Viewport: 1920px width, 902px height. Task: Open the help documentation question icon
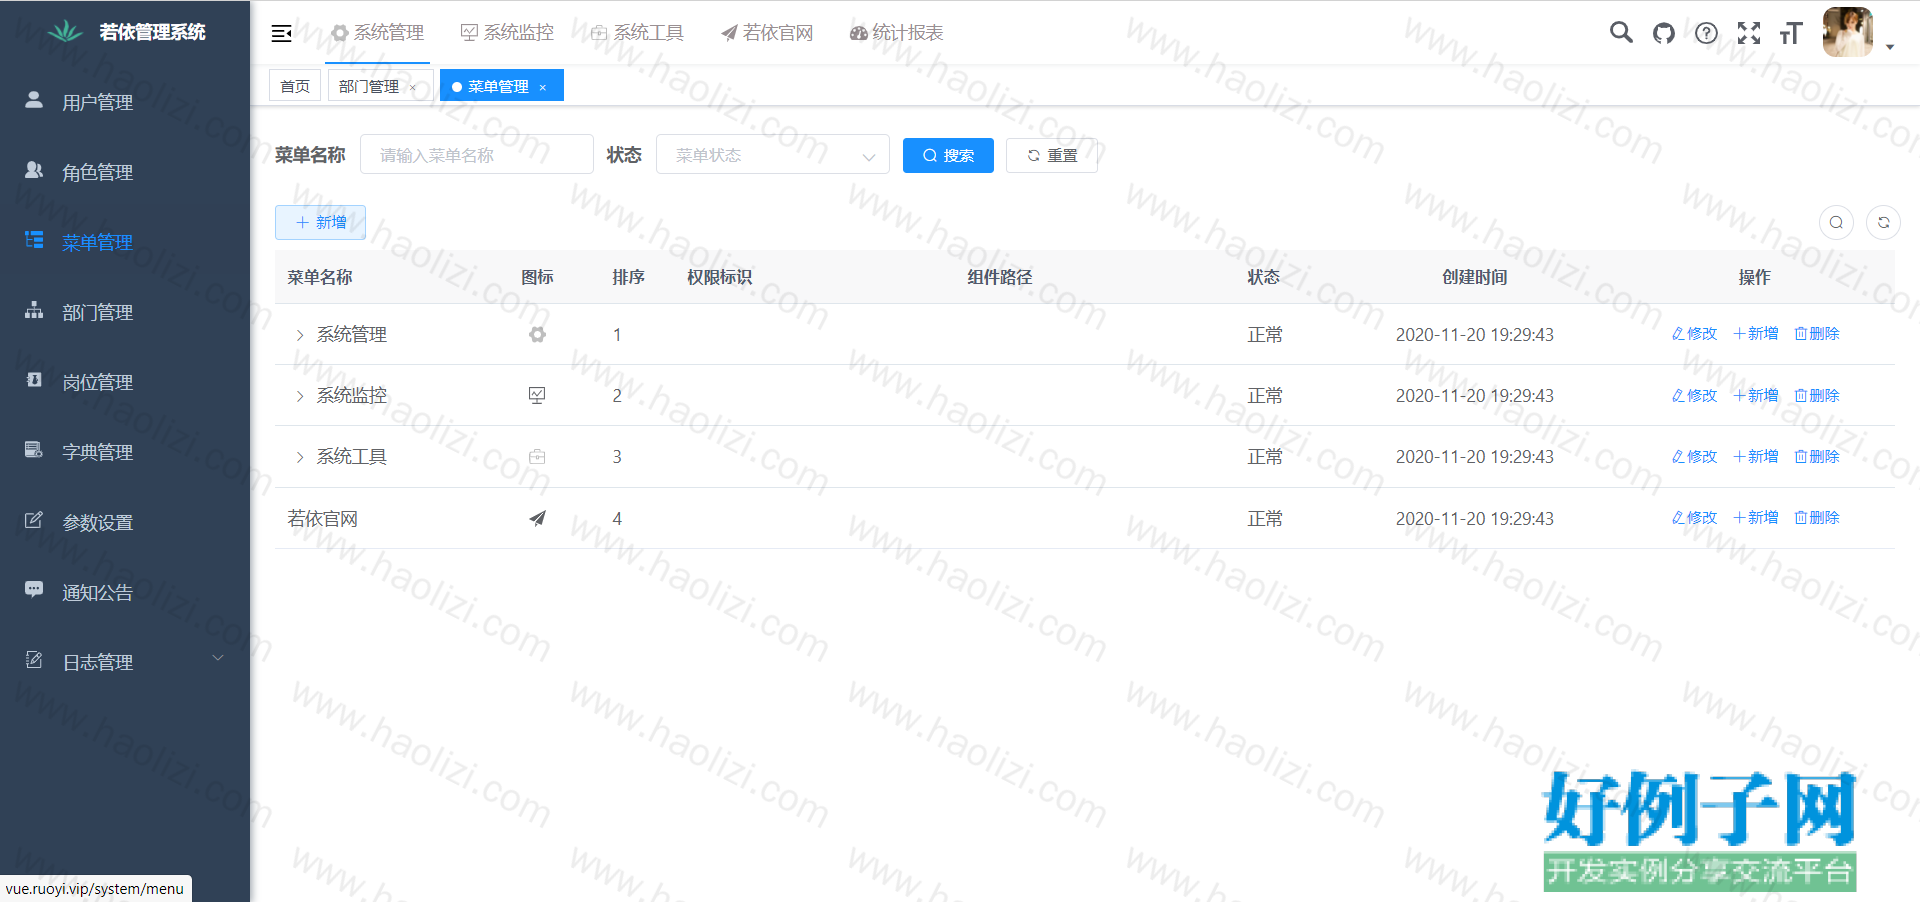(x=1706, y=33)
